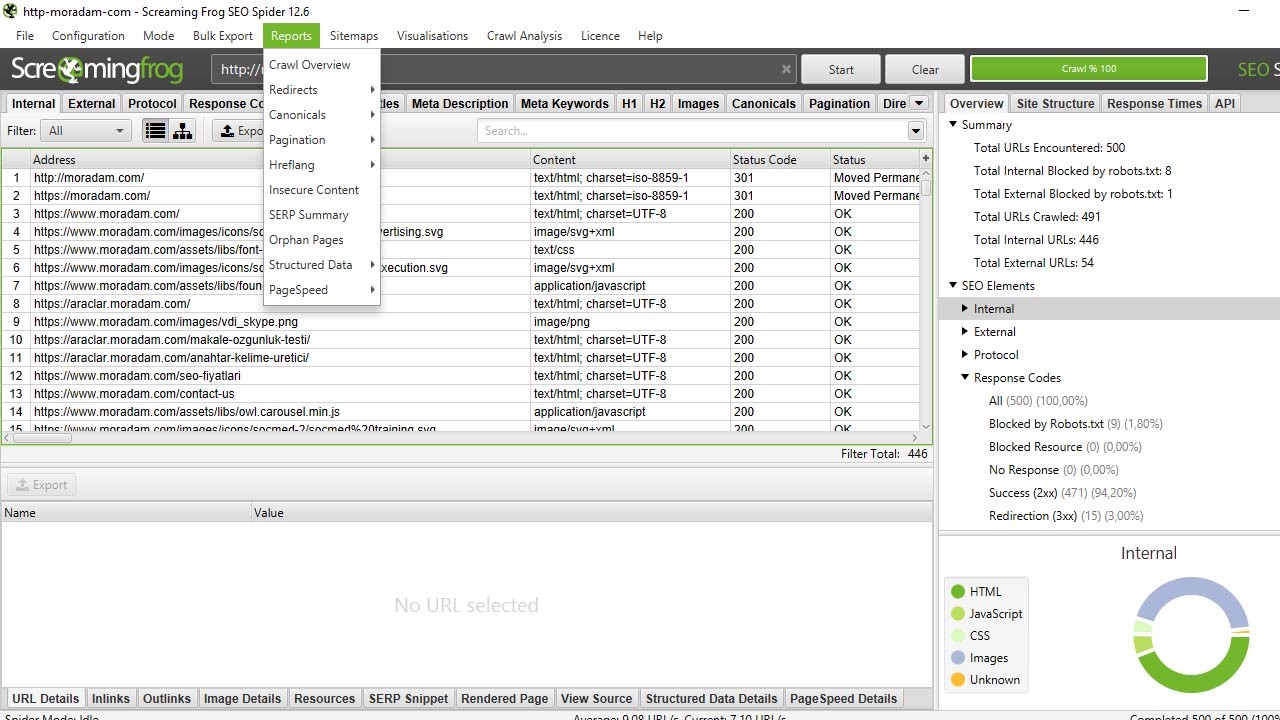This screenshot has width=1280, height=720.
Task: Sort by the Address column header
Action: click(280, 159)
